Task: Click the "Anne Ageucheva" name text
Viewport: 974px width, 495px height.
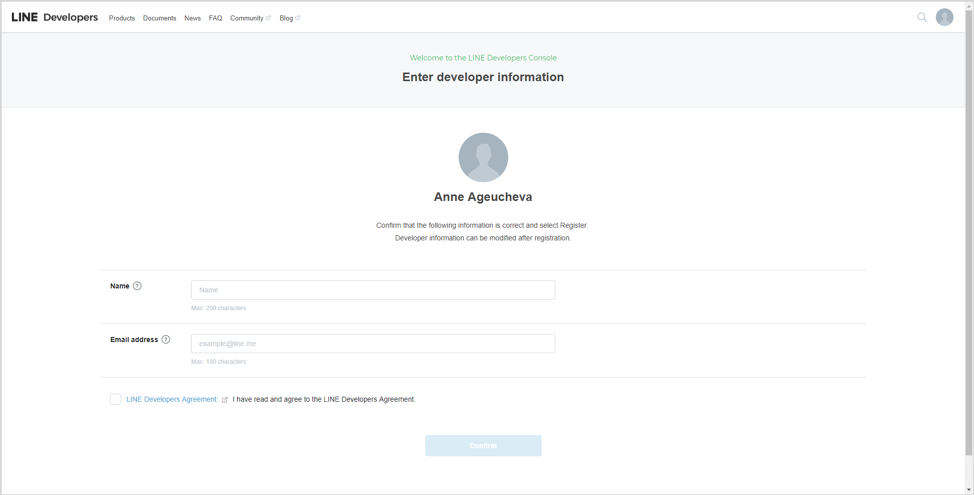Action: point(483,197)
